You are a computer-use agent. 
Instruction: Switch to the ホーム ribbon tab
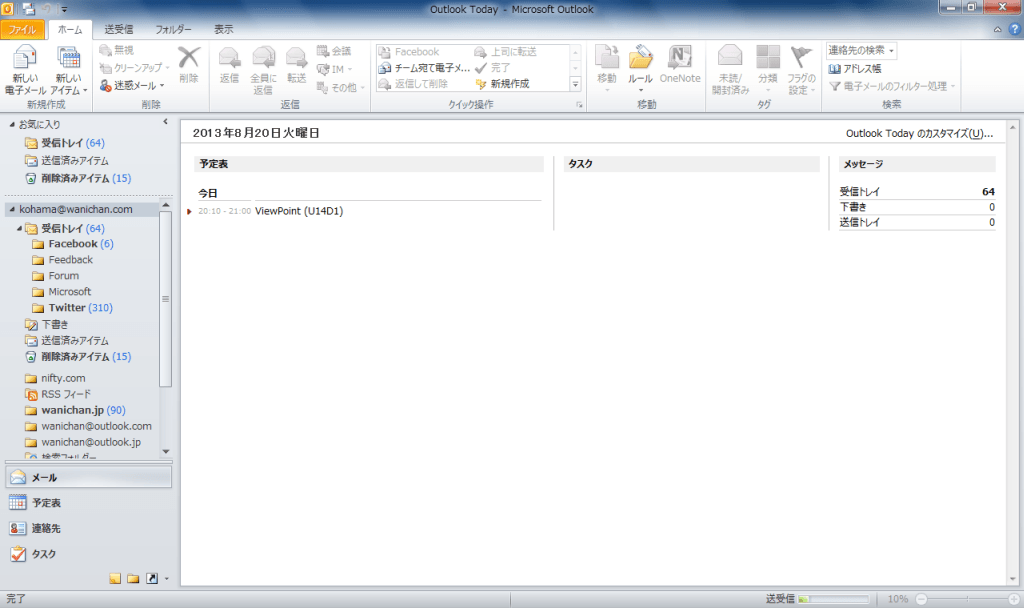click(70, 29)
